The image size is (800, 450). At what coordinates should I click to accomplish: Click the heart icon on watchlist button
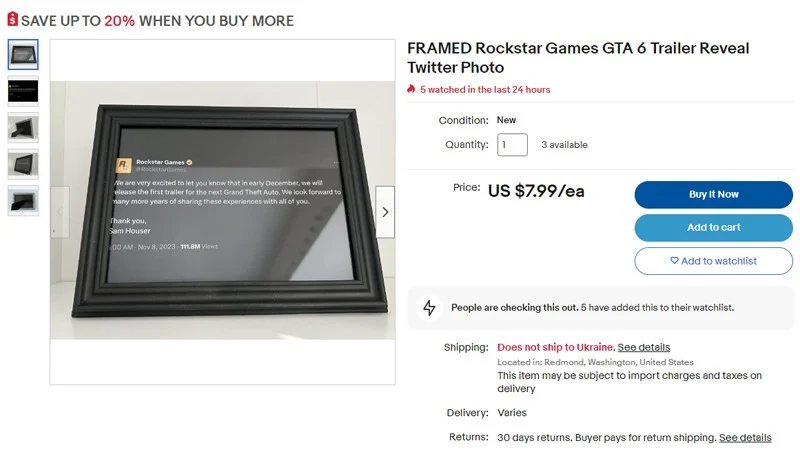coord(674,261)
